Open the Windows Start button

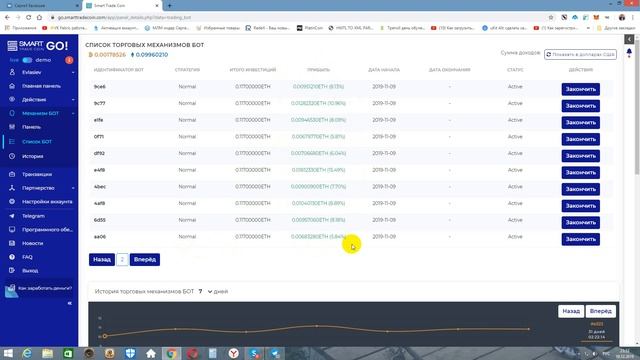click(8, 353)
